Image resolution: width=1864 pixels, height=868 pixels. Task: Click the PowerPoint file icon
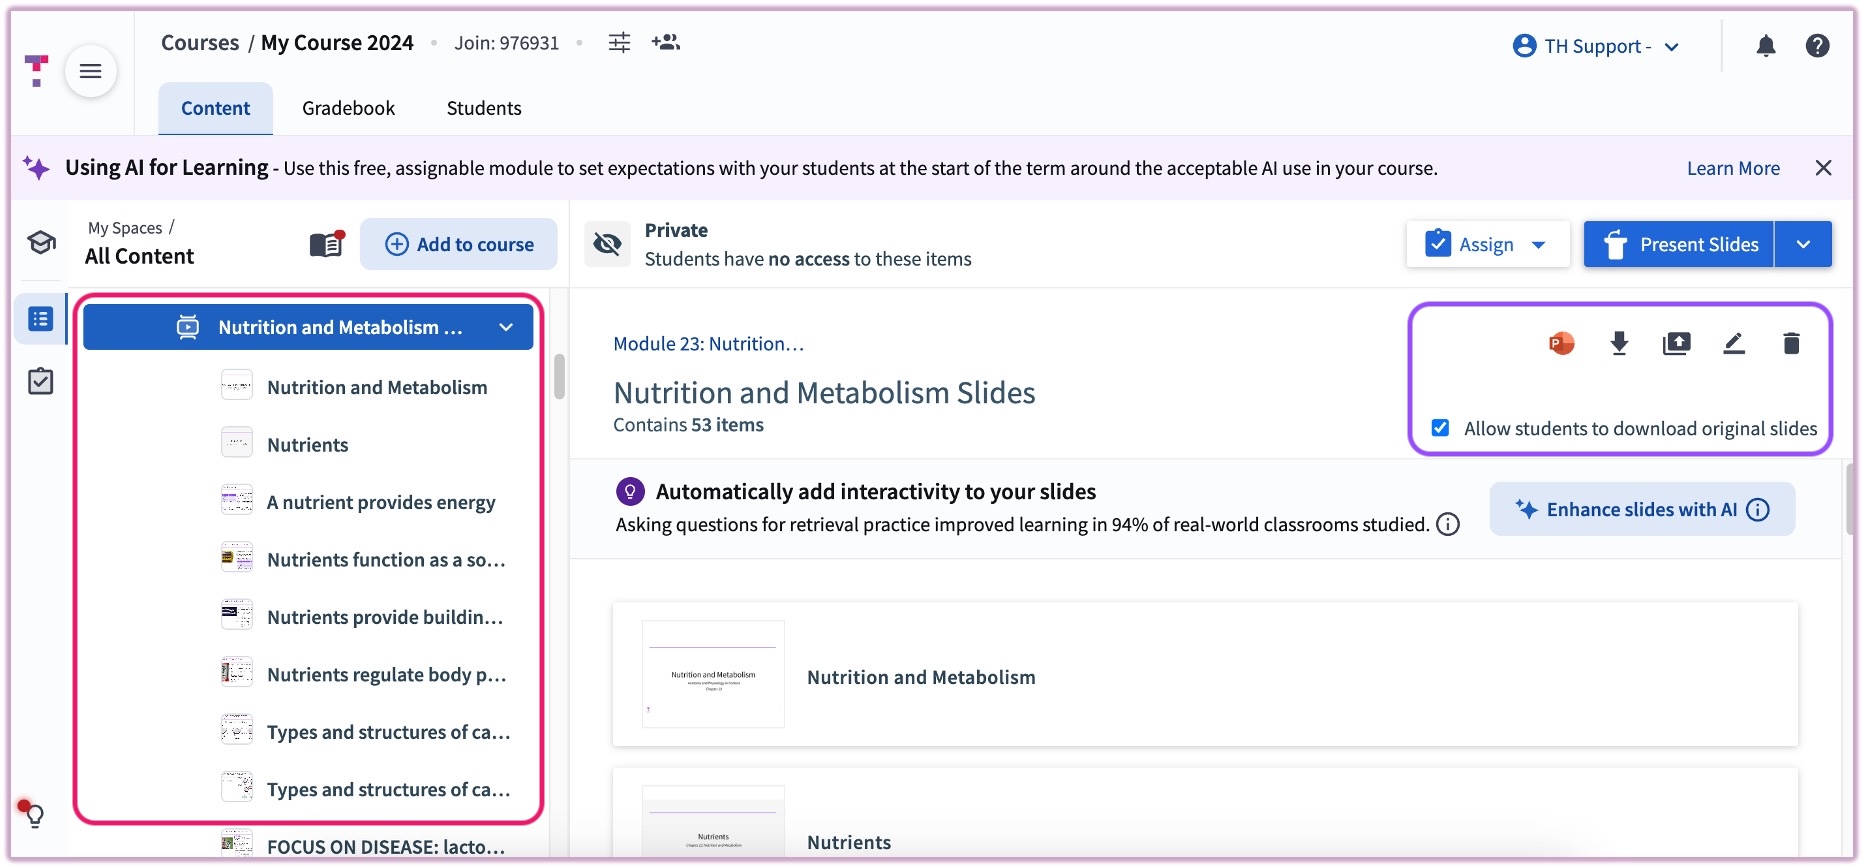point(1561,344)
